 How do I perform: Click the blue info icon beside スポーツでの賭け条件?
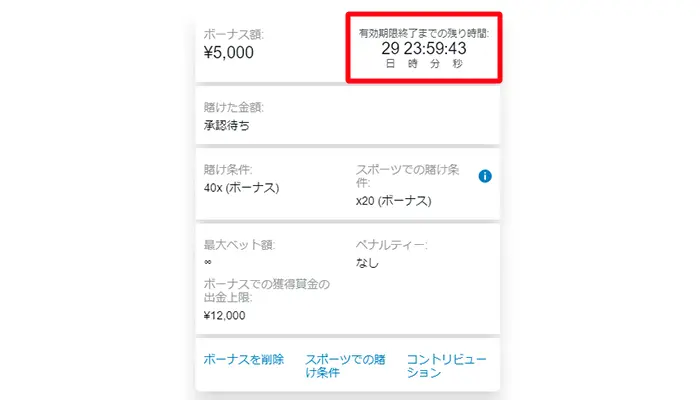[x=485, y=176]
